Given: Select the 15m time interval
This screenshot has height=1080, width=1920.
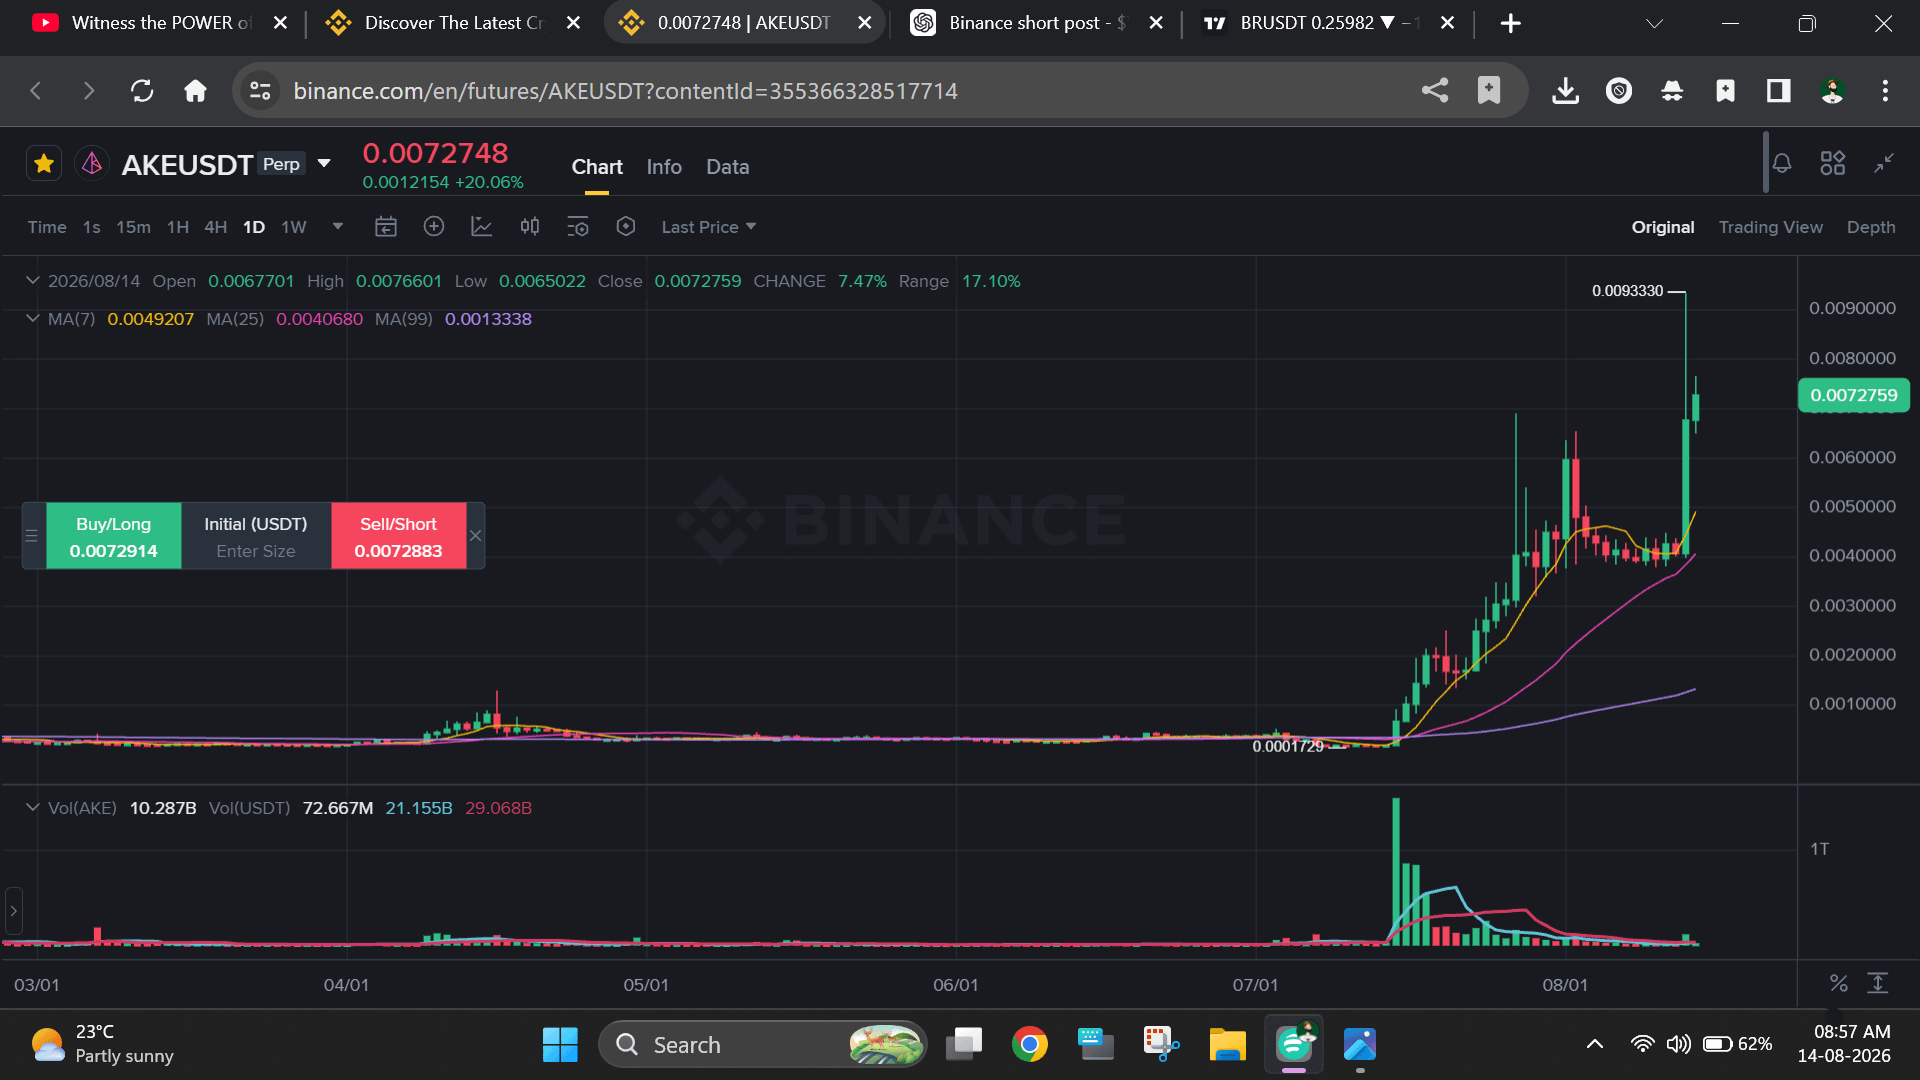Looking at the screenshot, I should pos(133,227).
